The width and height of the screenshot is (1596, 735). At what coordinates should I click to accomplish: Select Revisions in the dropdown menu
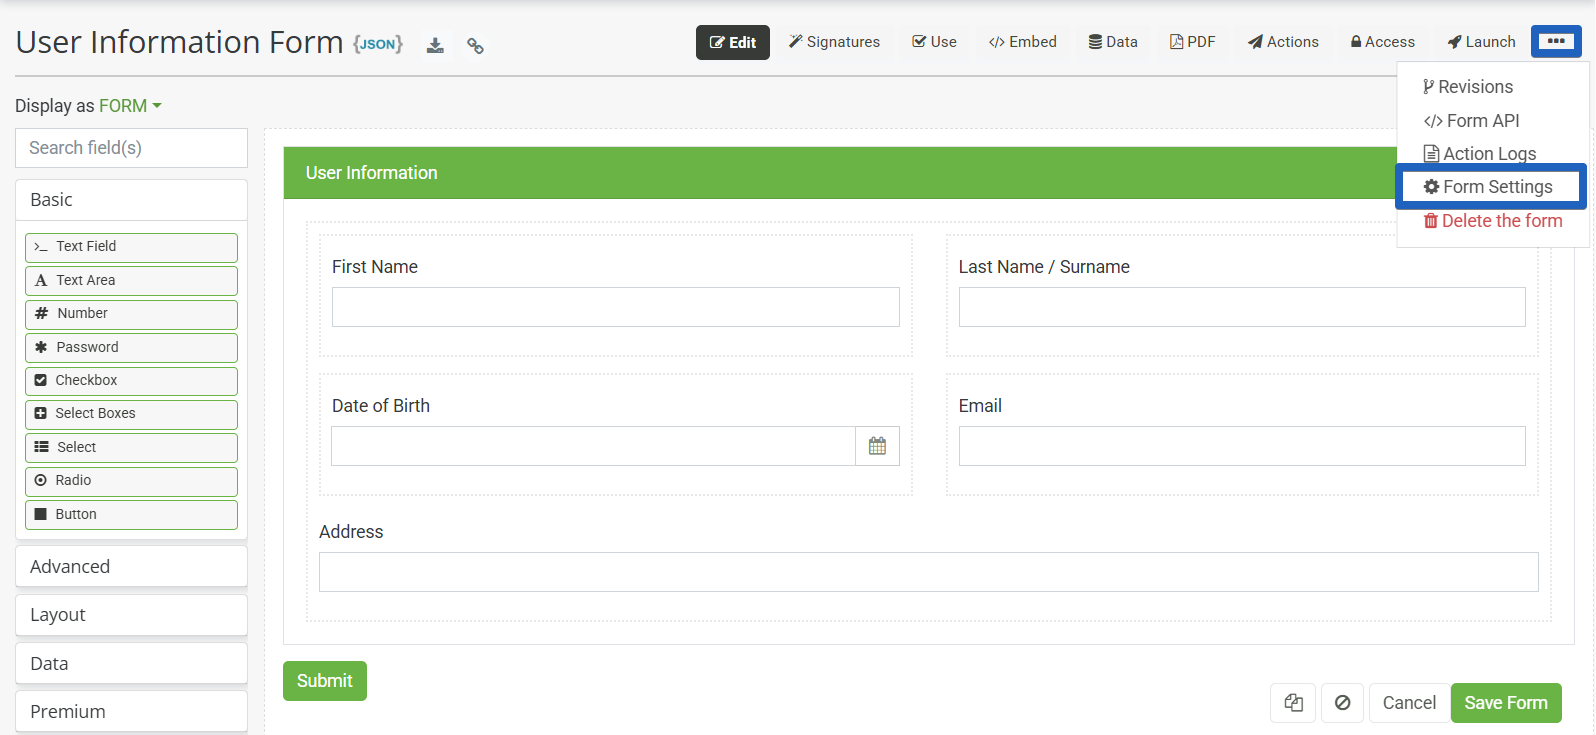tap(1467, 87)
